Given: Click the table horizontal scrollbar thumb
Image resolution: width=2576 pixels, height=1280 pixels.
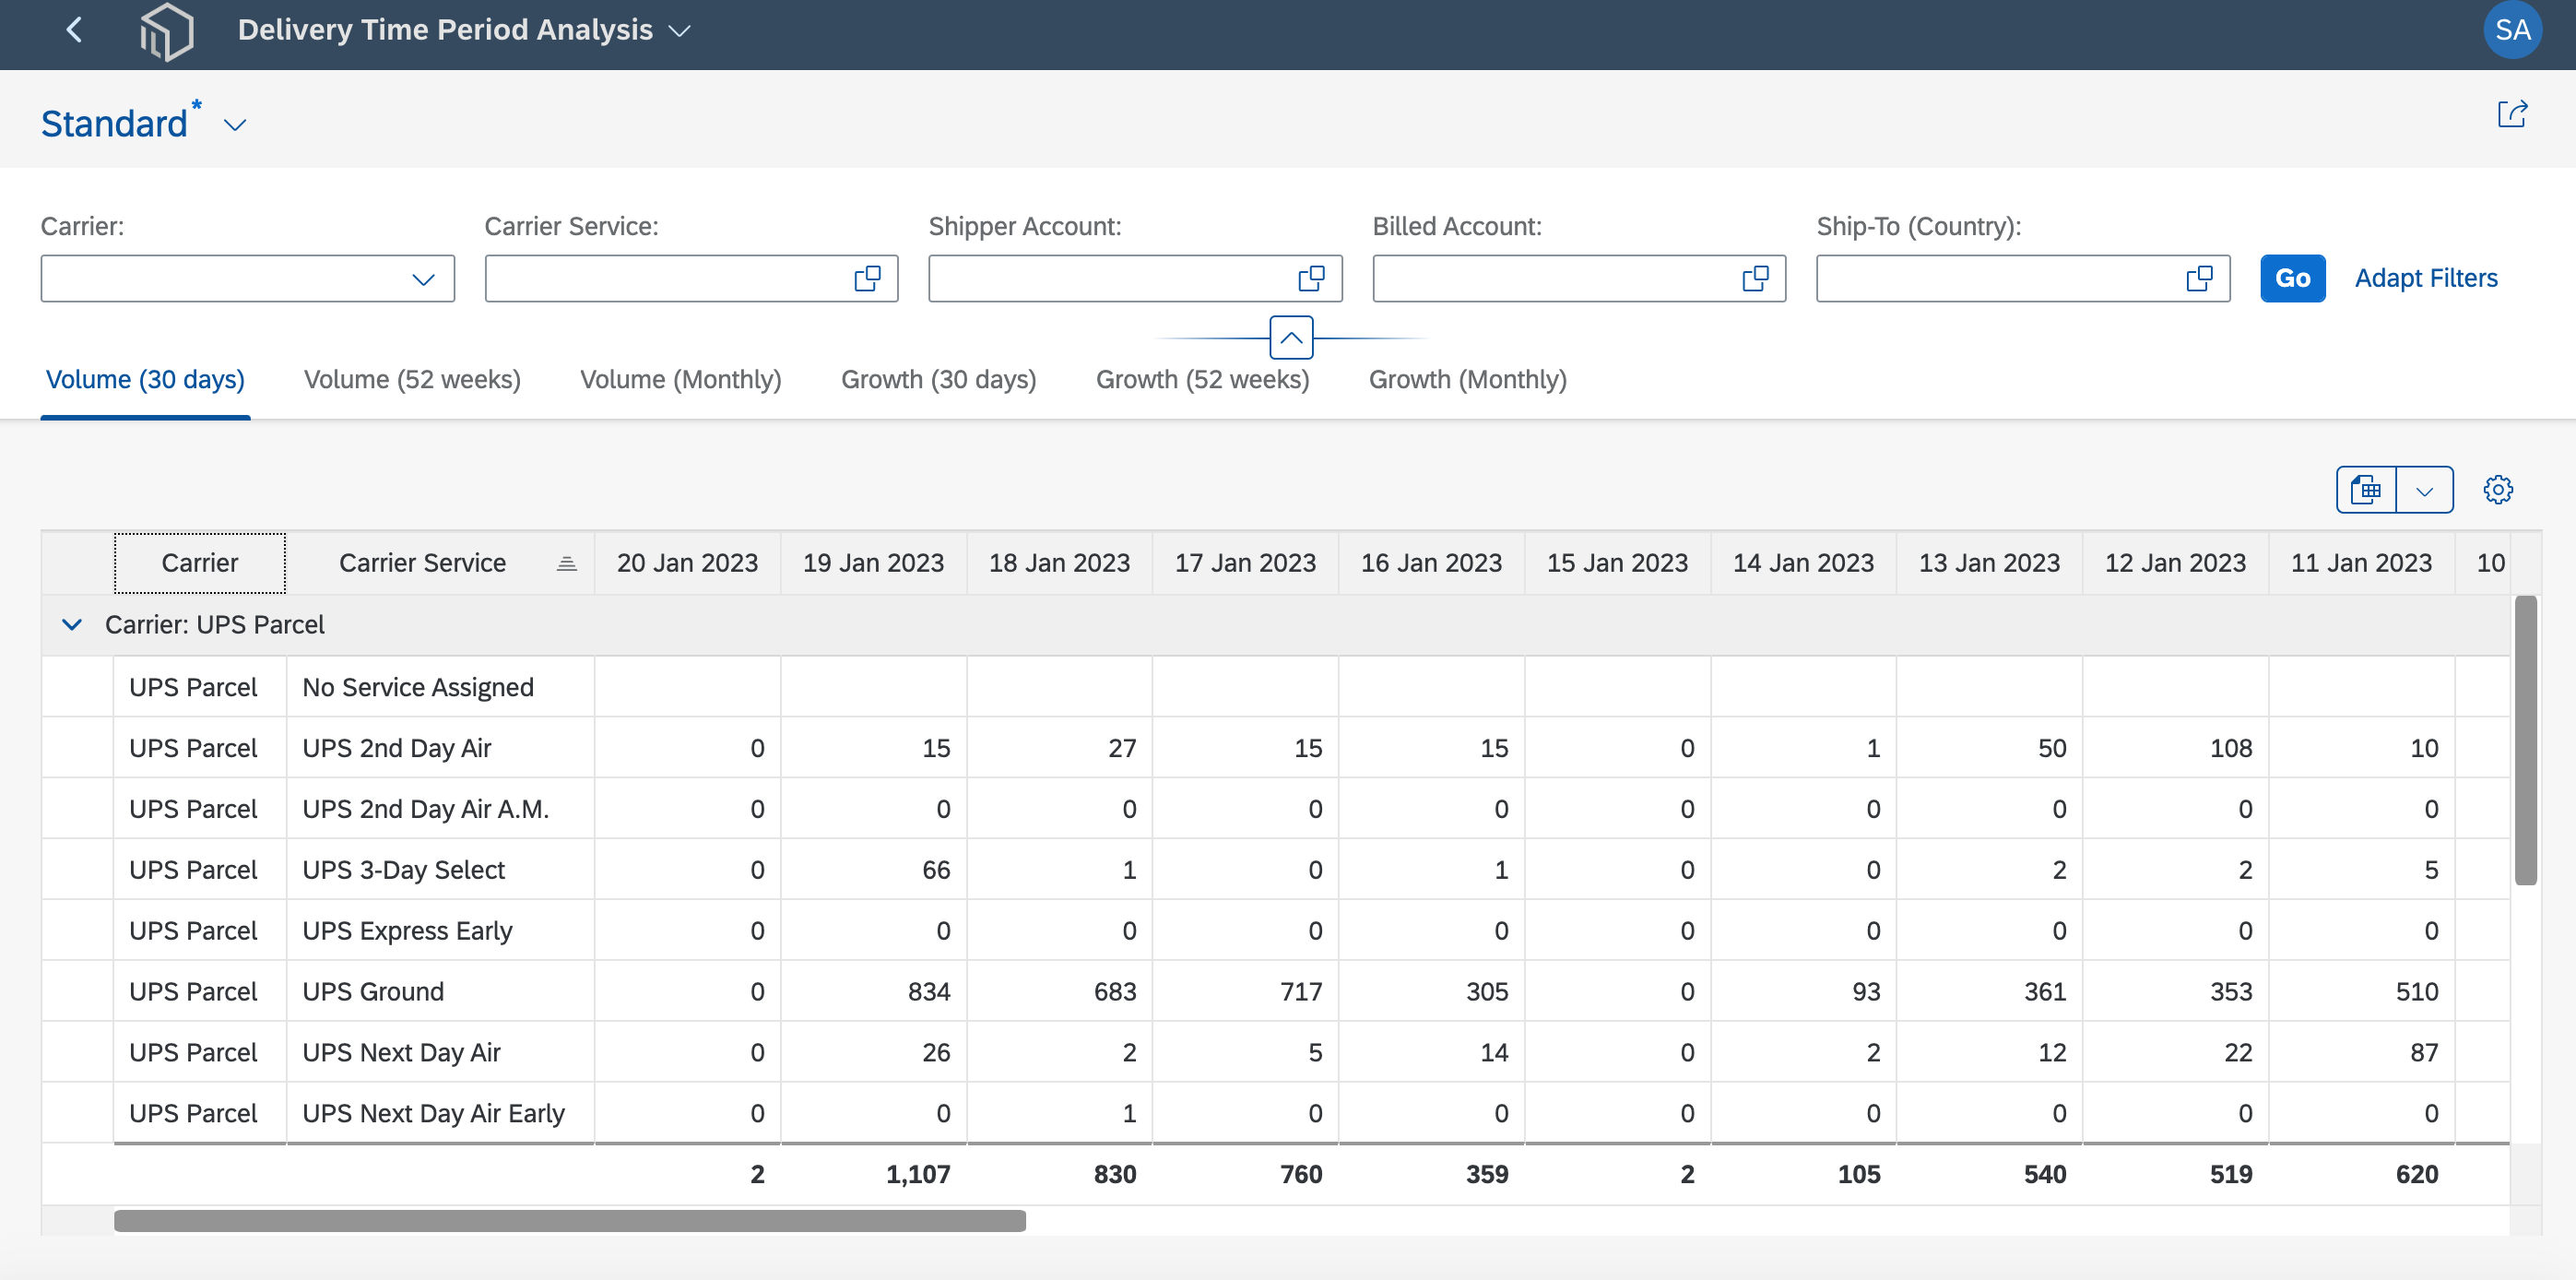Looking at the screenshot, I should click(x=570, y=1221).
